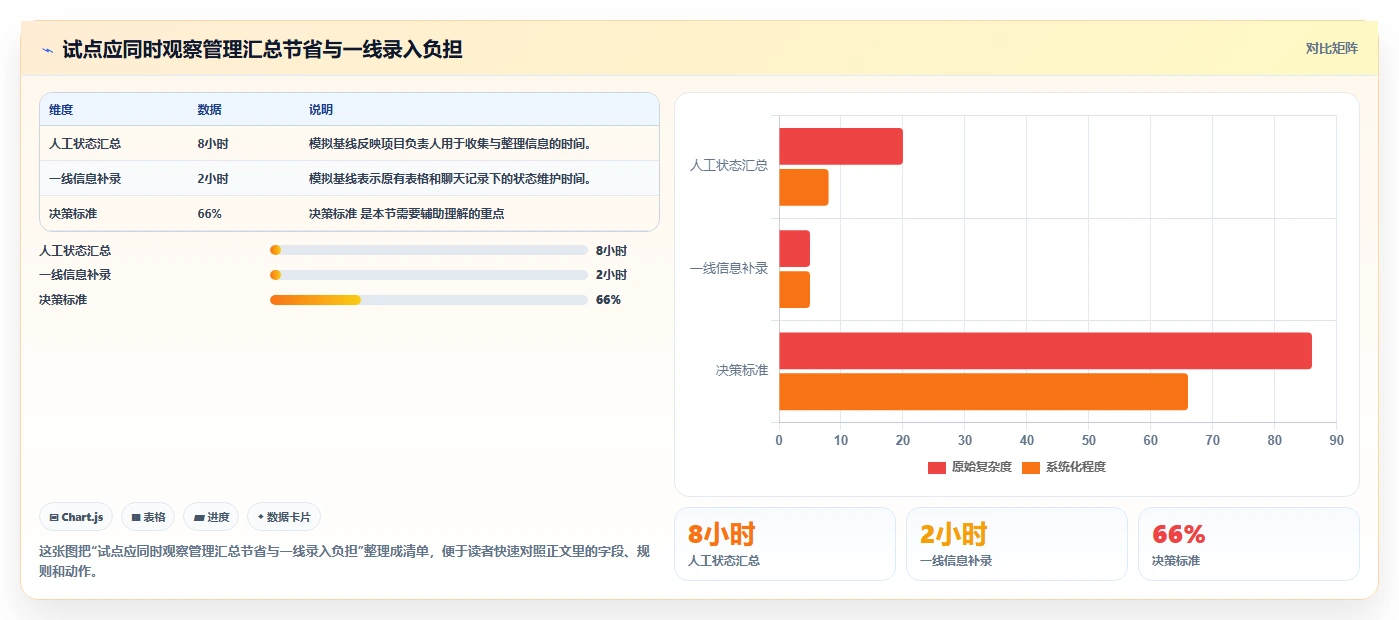Click the orange 一线信息补录 chart bar
Image resolution: width=1399 pixels, height=620 pixels.
(x=795, y=290)
